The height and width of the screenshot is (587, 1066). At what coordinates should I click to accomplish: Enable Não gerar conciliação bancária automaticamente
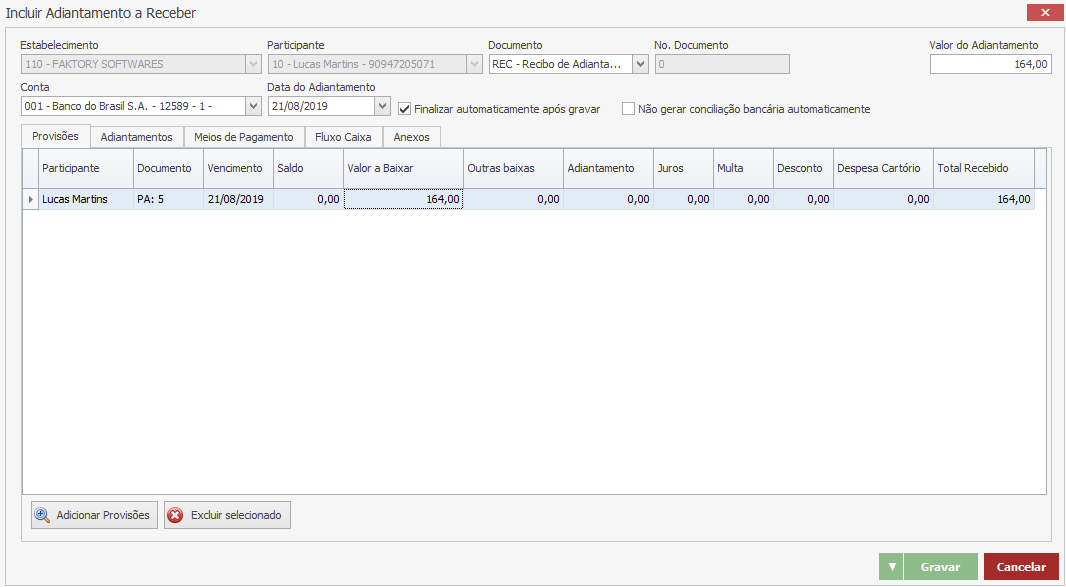629,109
